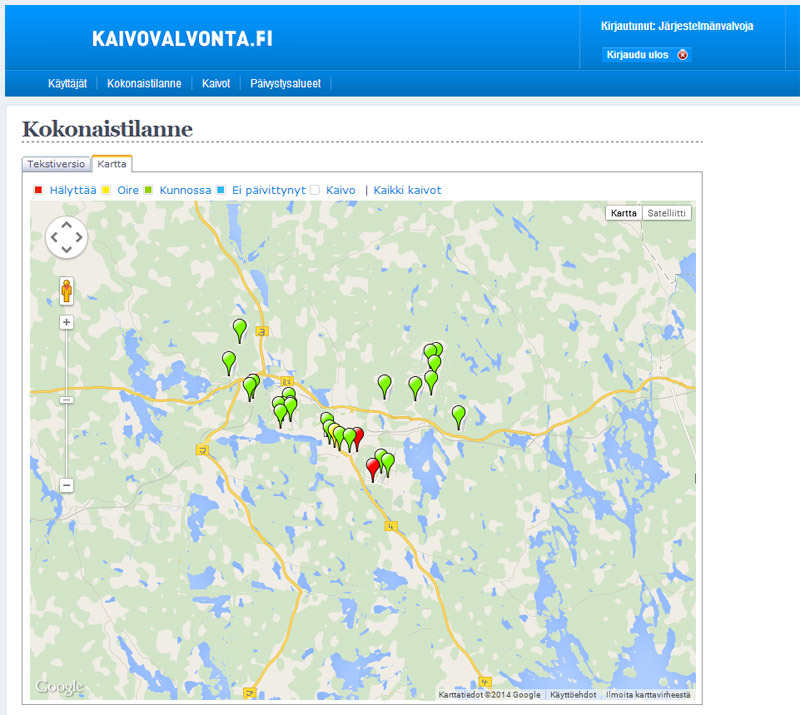The width and height of the screenshot is (800, 715).
Task: Switch map to Satelliitti view
Action: [x=666, y=213]
